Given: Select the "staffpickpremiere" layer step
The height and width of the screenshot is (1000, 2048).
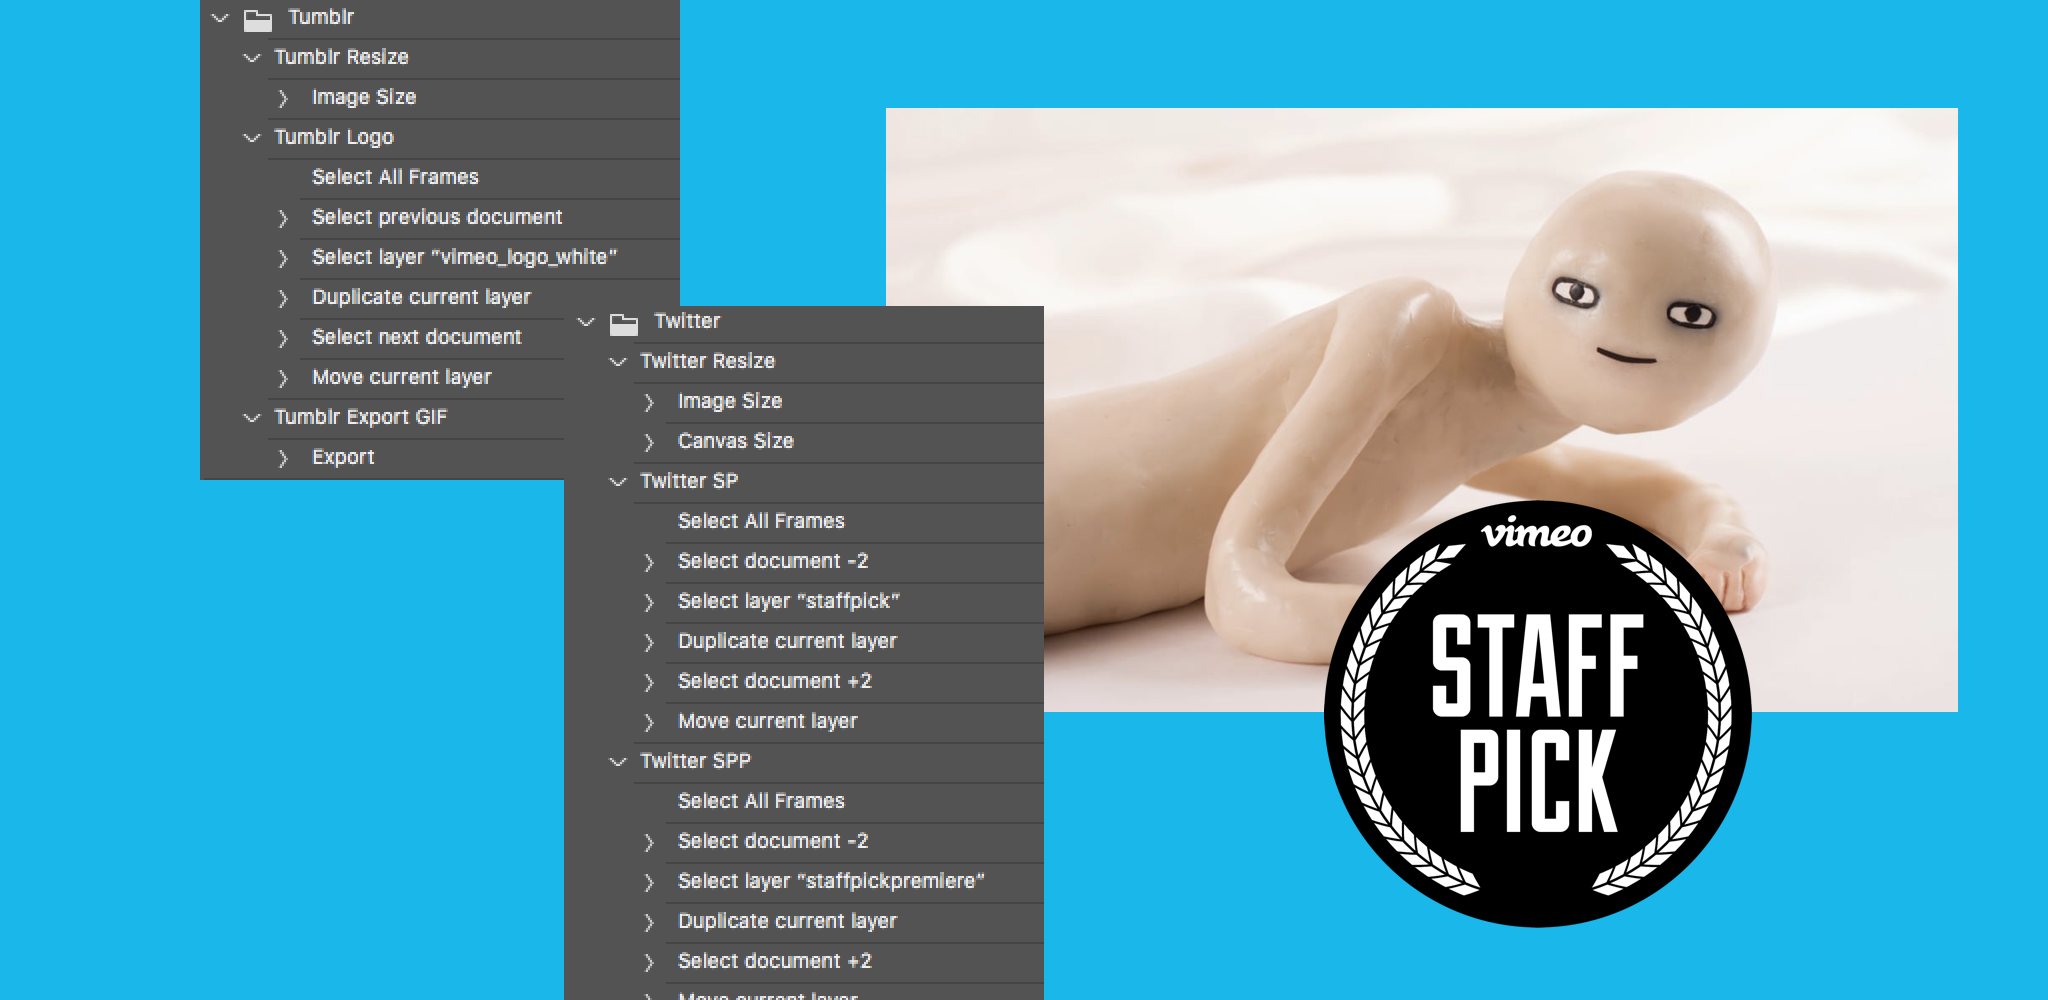Looking at the screenshot, I should 831,881.
